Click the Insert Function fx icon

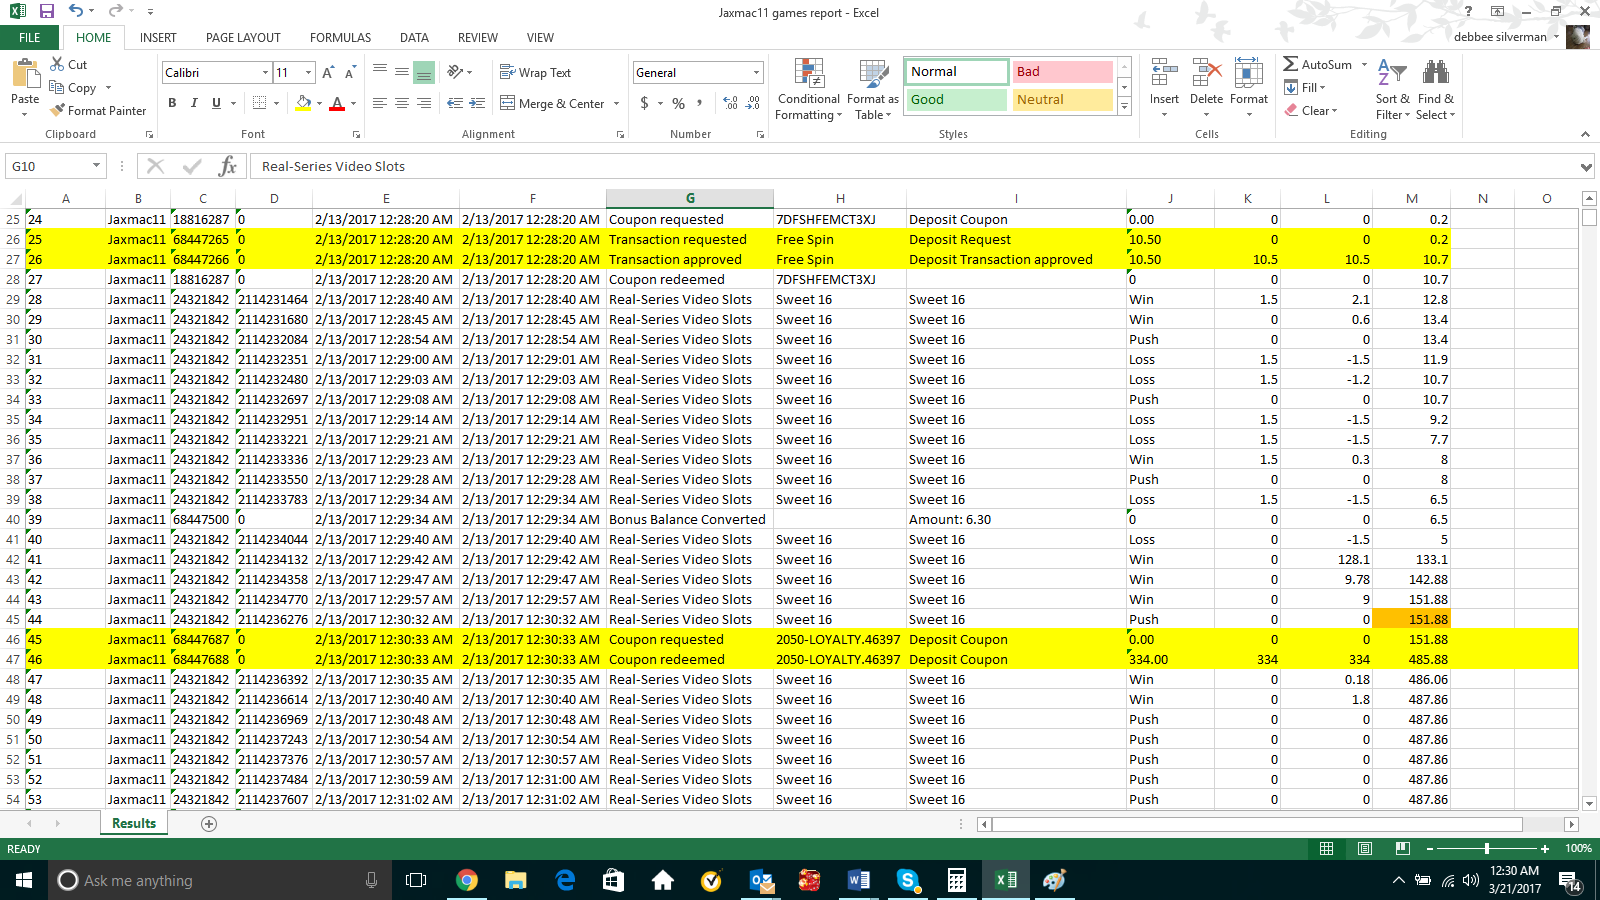coord(227,166)
